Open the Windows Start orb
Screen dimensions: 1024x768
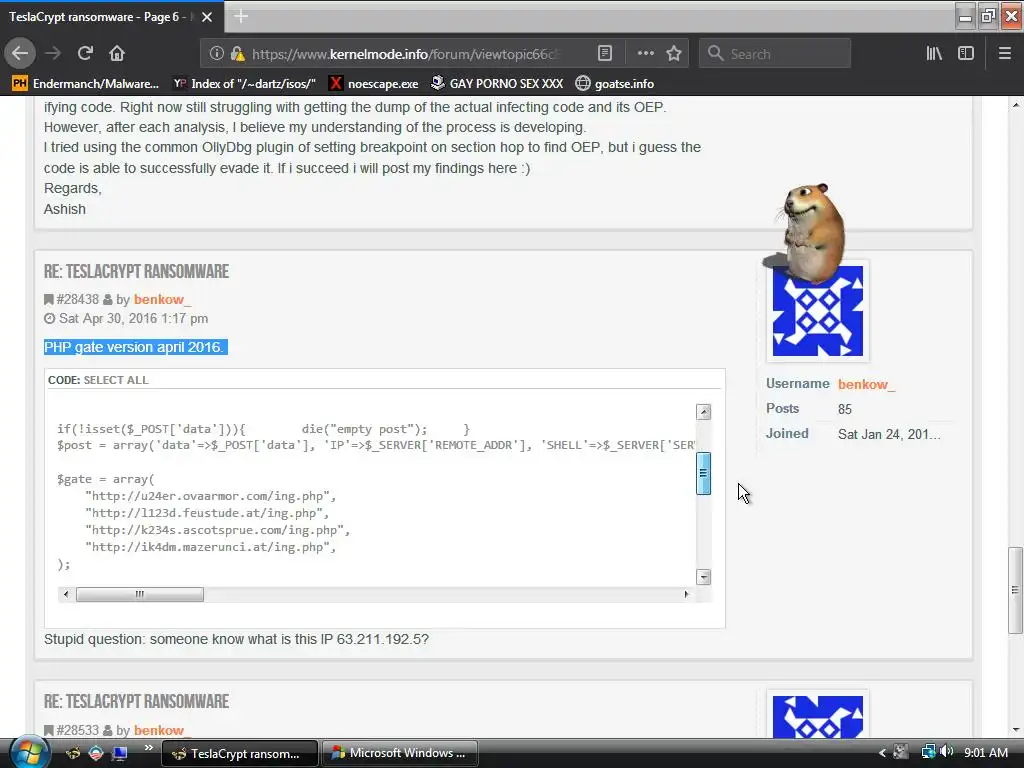(29, 753)
